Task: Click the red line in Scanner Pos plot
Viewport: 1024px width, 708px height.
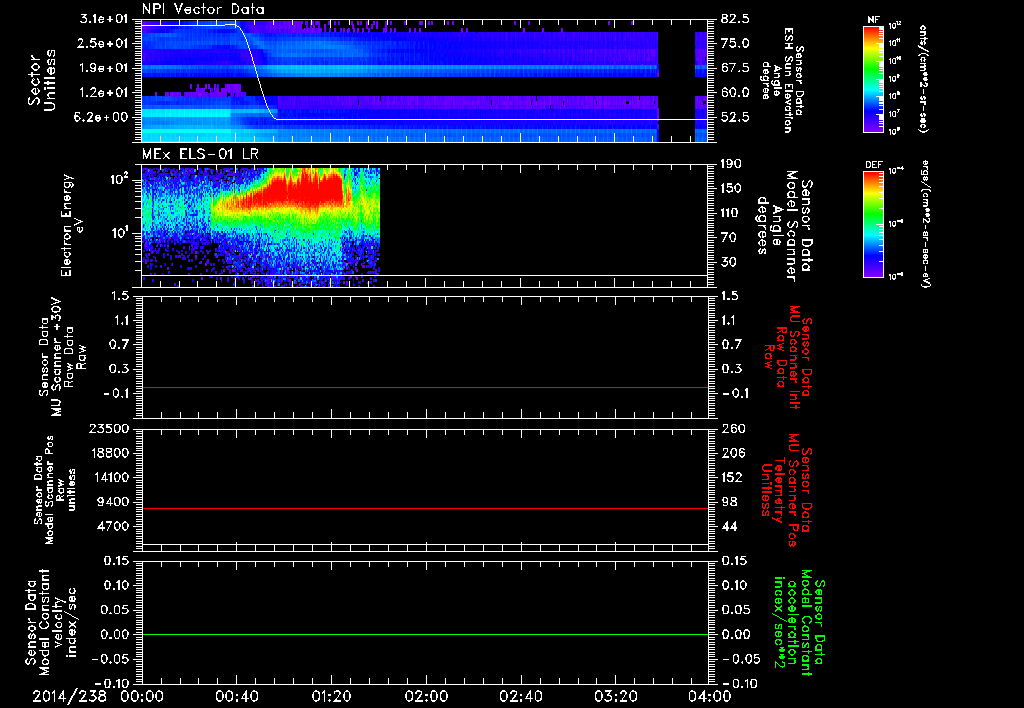Action: (x=425, y=508)
